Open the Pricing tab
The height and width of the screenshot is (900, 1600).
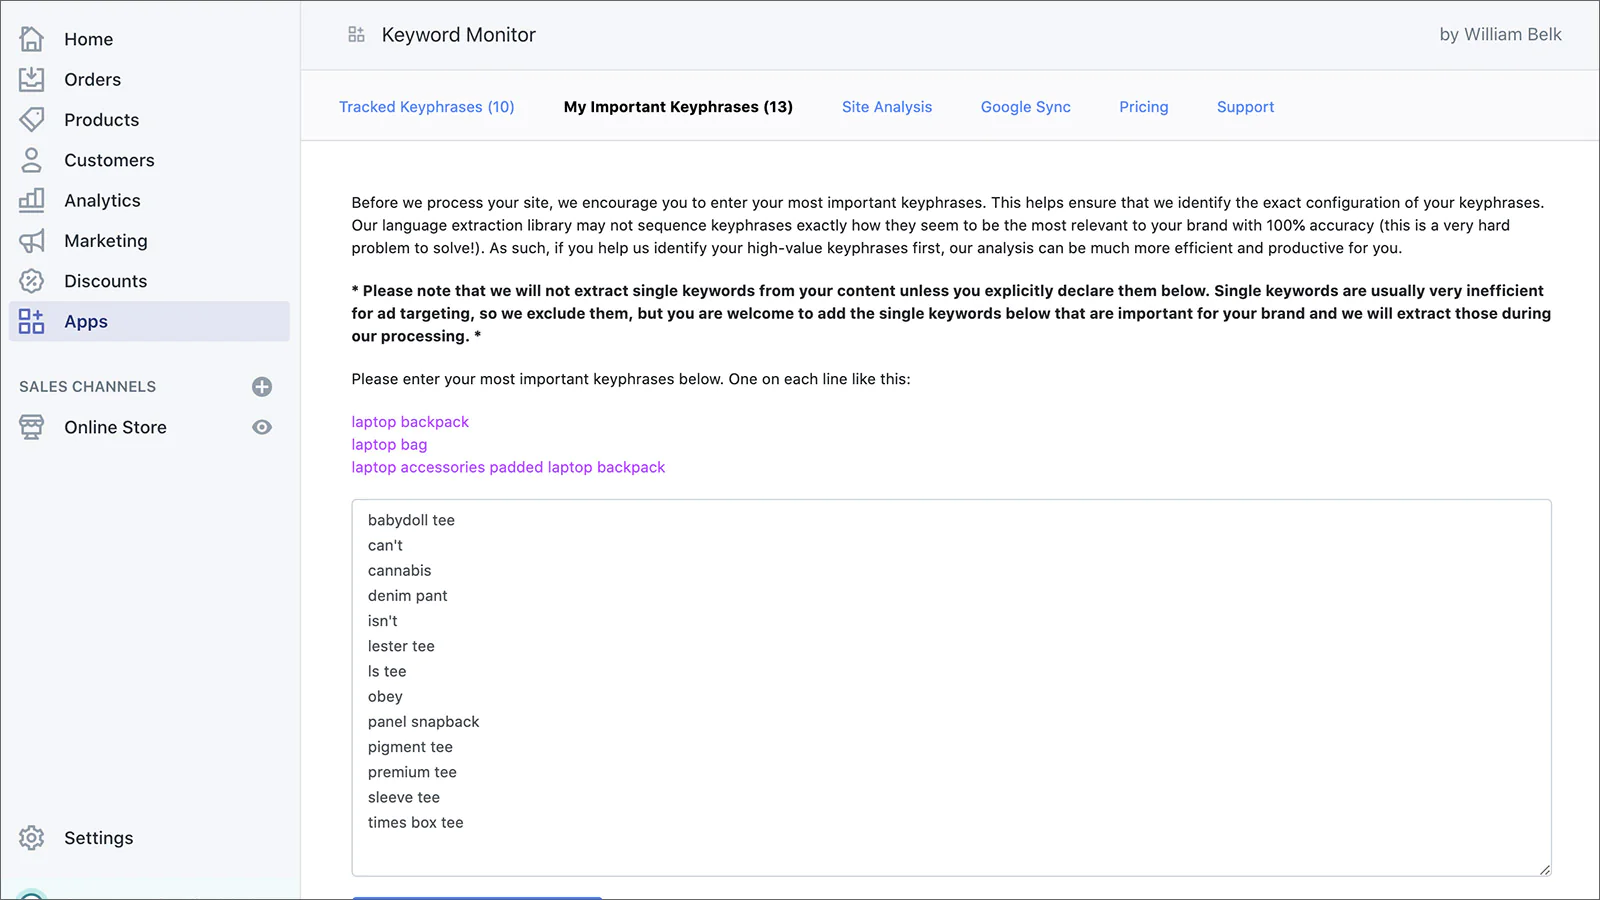pos(1143,107)
